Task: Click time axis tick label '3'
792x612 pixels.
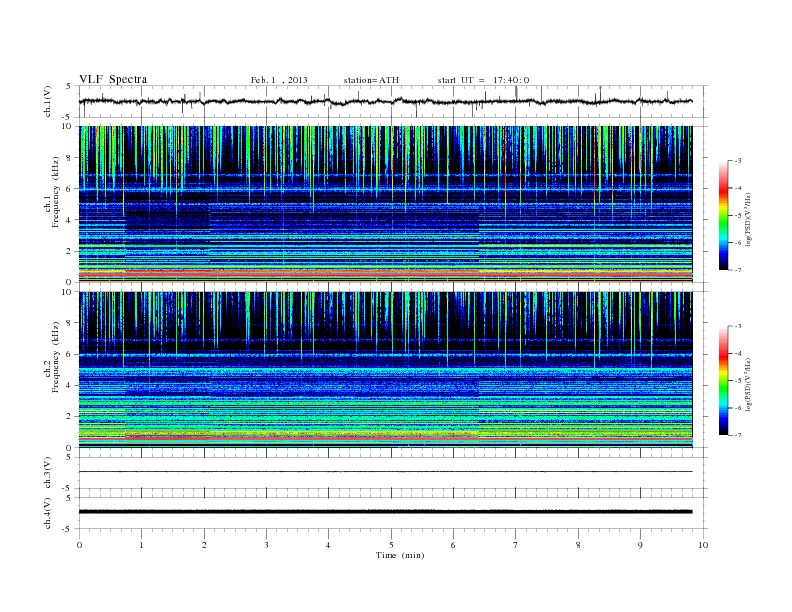Action: (266, 545)
